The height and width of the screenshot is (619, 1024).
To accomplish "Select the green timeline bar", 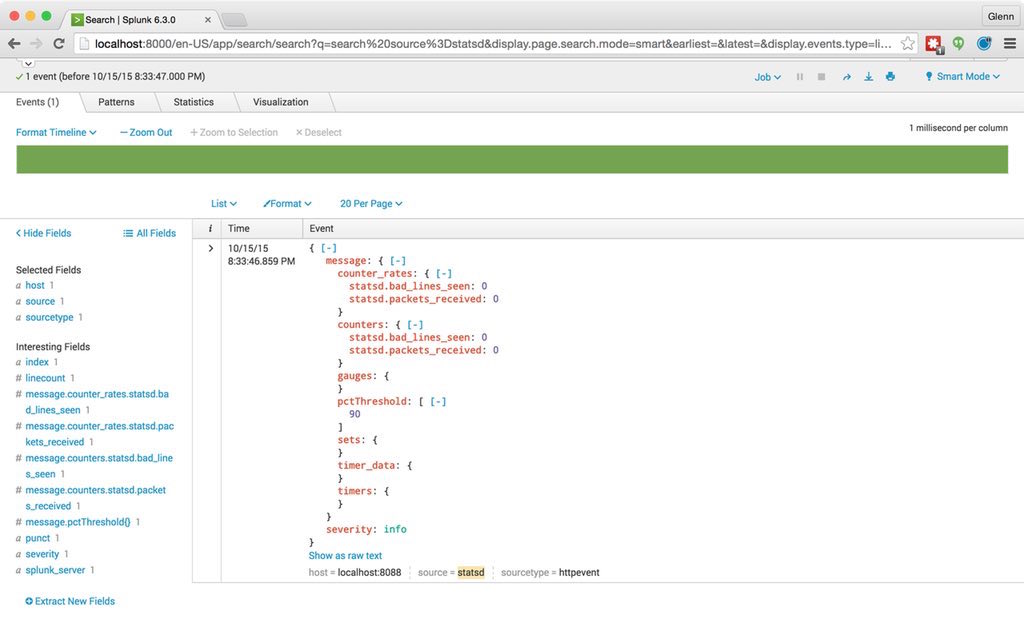I will click(512, 159).
